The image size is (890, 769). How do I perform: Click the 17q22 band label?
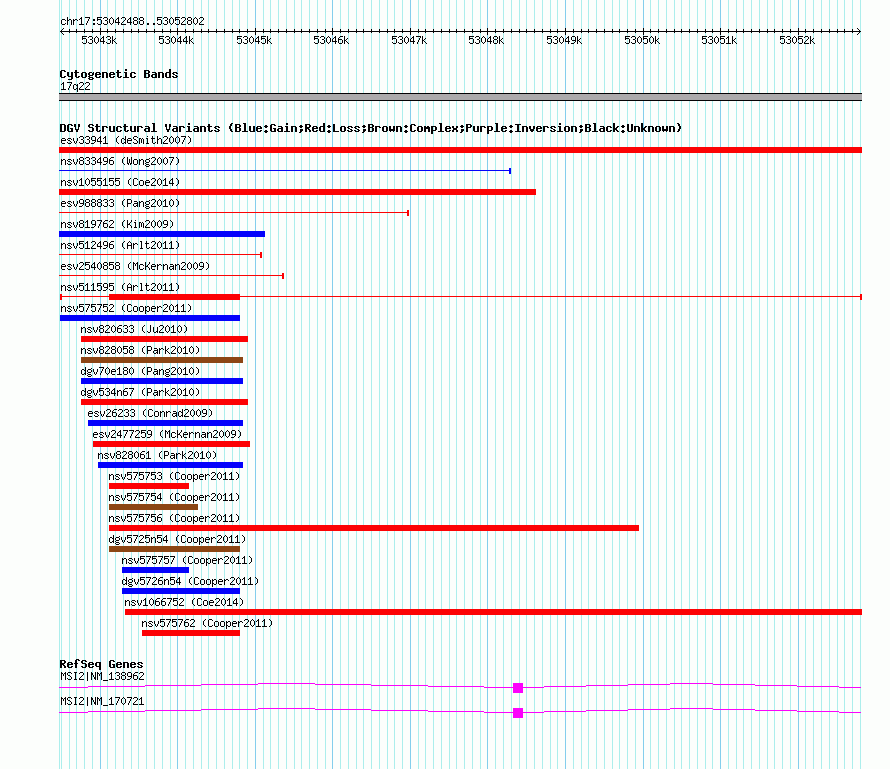[75, 86]
